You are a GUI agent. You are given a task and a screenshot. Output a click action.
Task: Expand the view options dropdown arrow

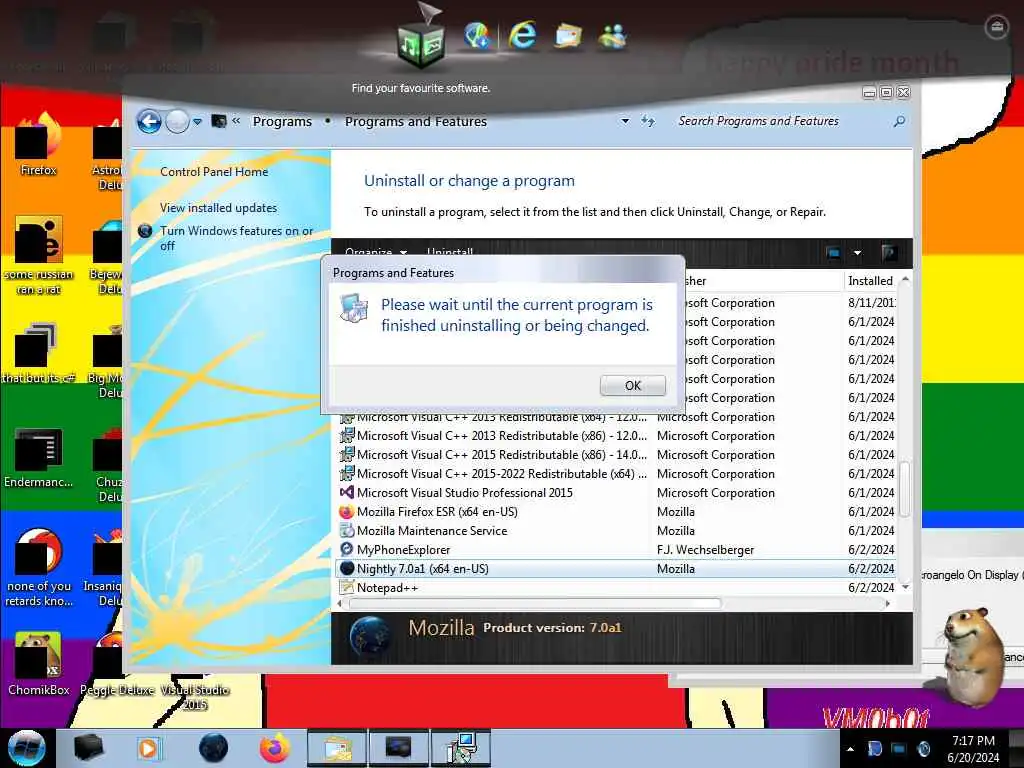857,253
